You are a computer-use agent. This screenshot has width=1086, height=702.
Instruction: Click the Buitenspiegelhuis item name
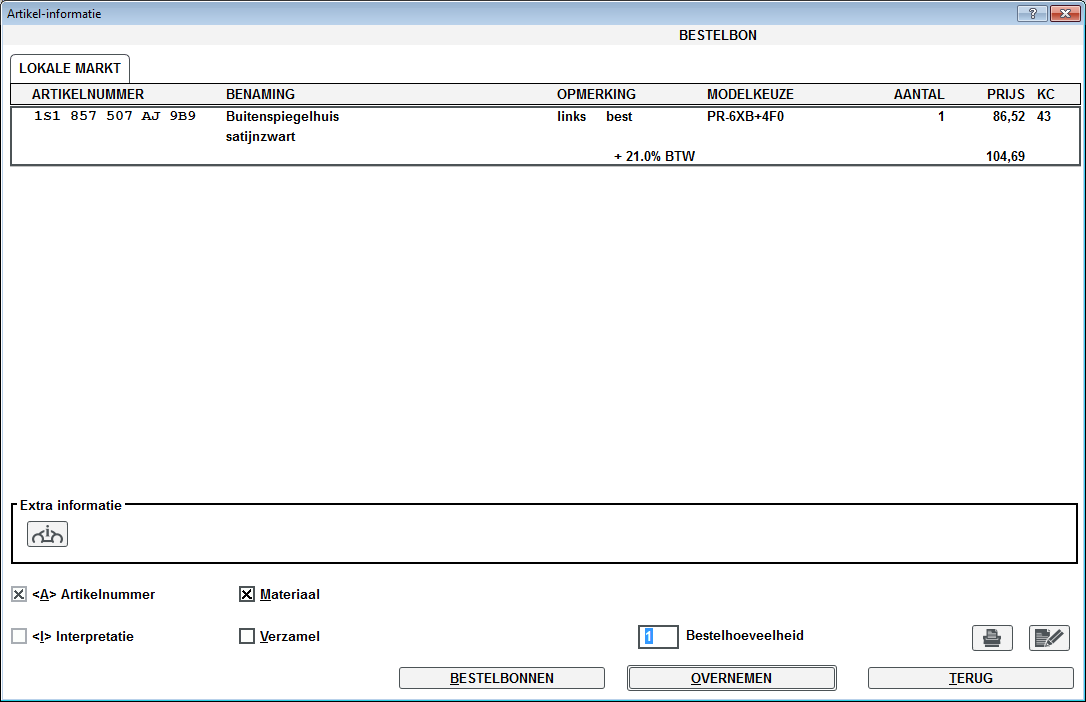pos(283,116)
